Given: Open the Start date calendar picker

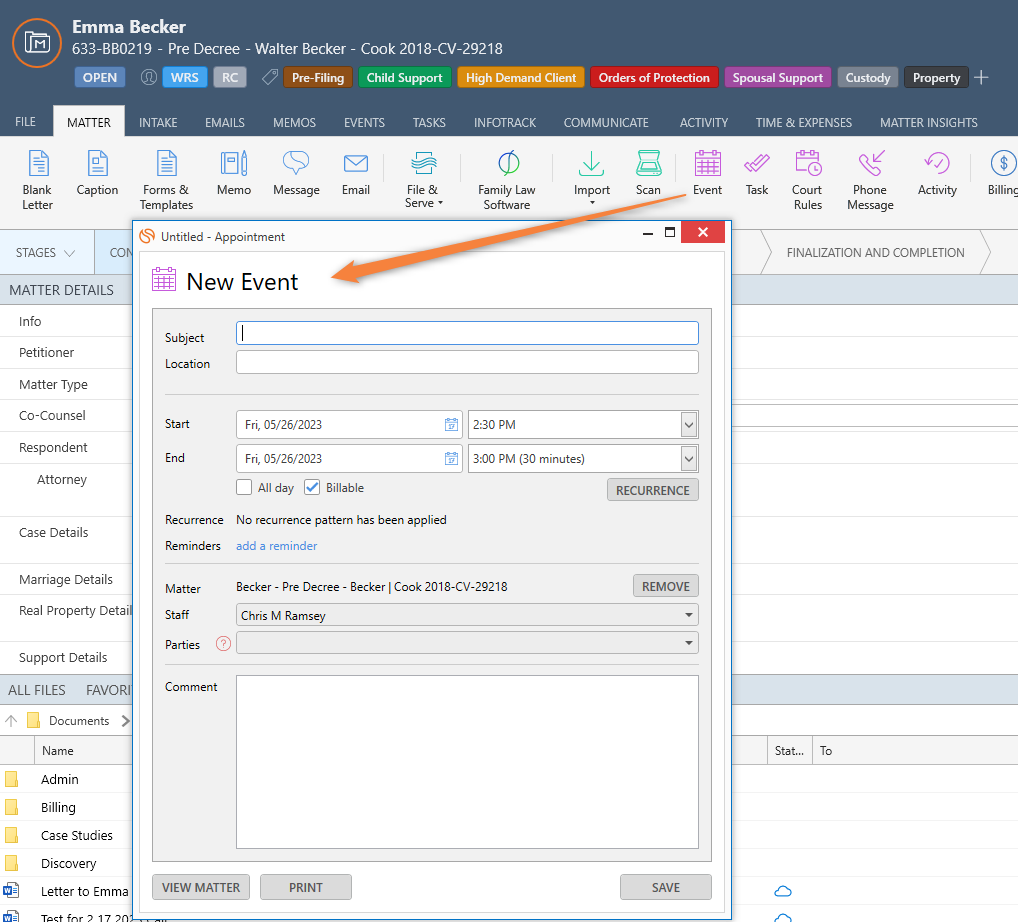Looking at the screenshot, I should pos(451,425).
